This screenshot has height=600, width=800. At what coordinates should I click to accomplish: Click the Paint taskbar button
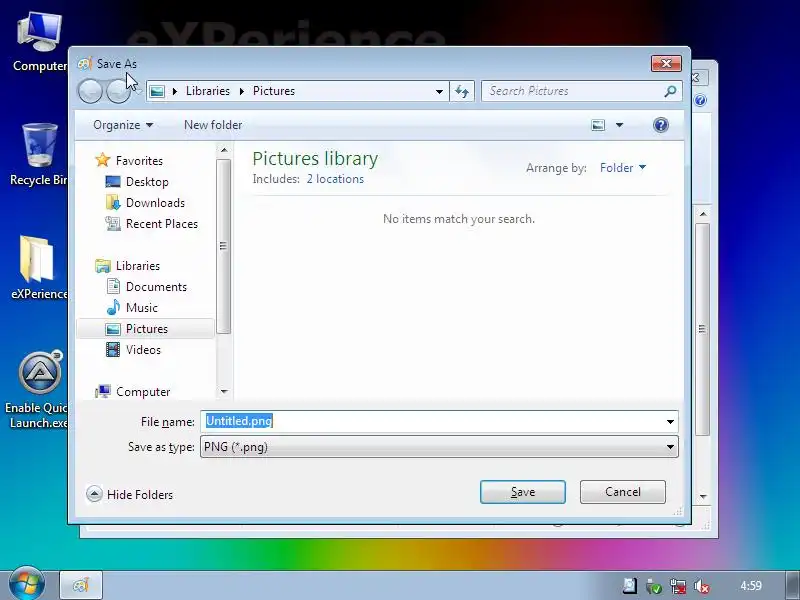pos(81,585)
